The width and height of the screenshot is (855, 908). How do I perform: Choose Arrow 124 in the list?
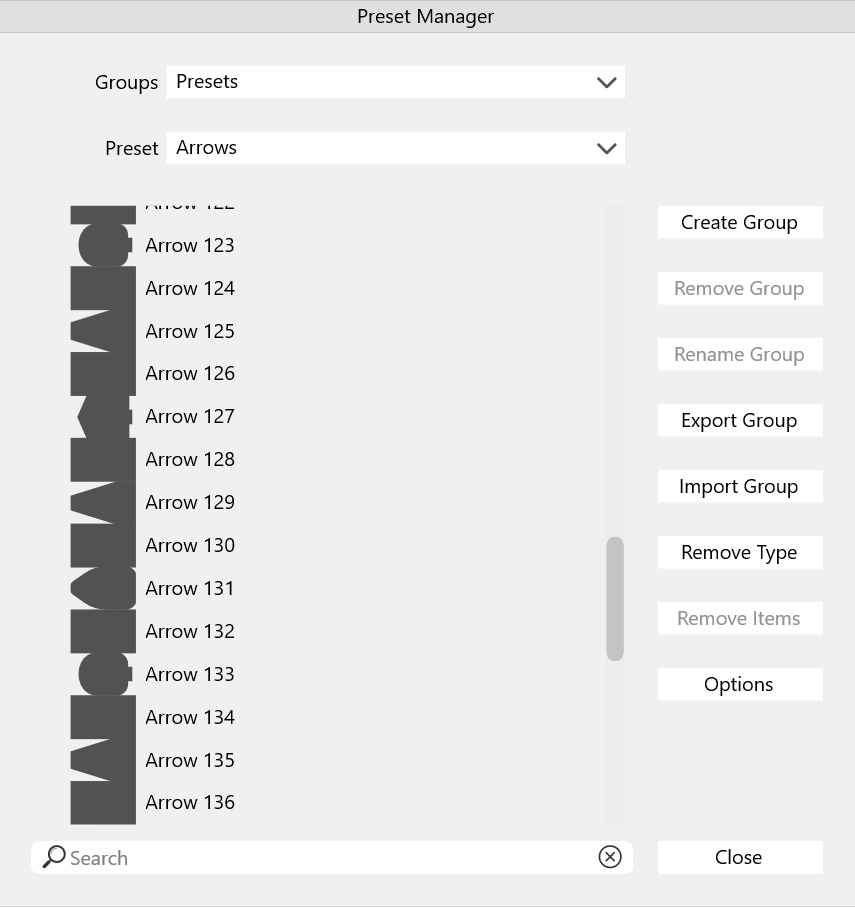click(190, 288)
